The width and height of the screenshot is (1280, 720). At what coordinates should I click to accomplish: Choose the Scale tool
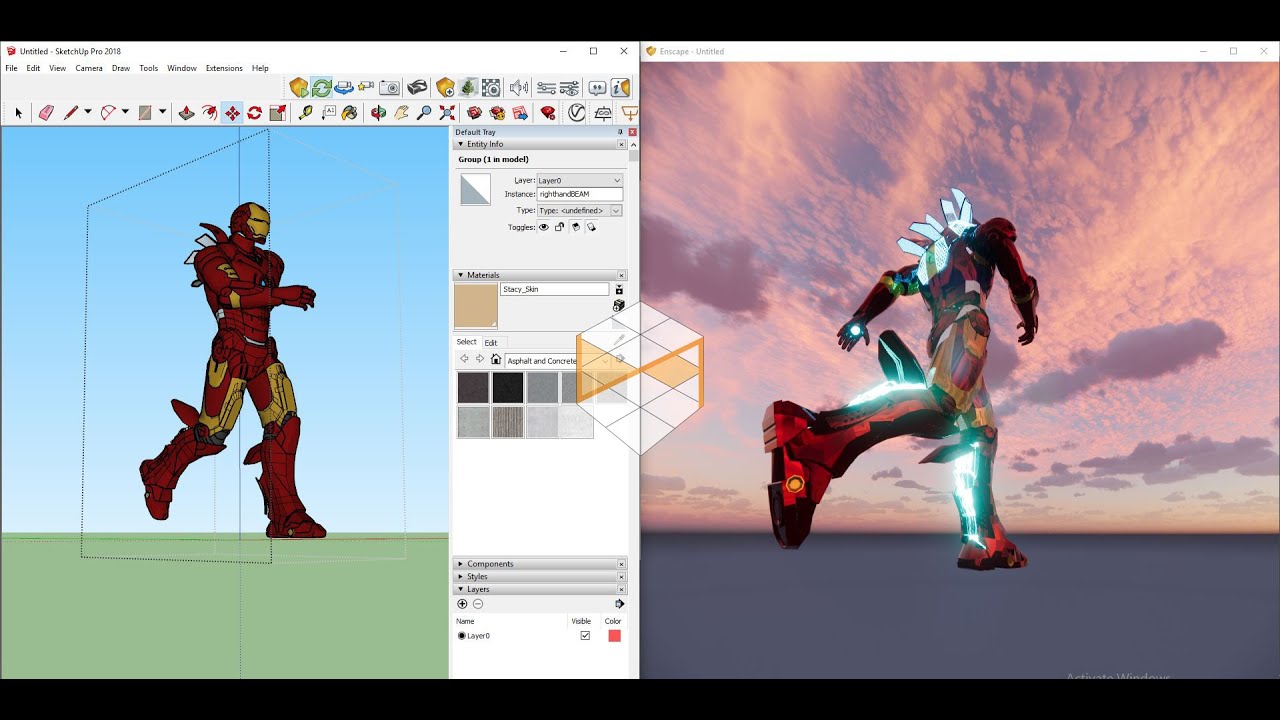278,113
